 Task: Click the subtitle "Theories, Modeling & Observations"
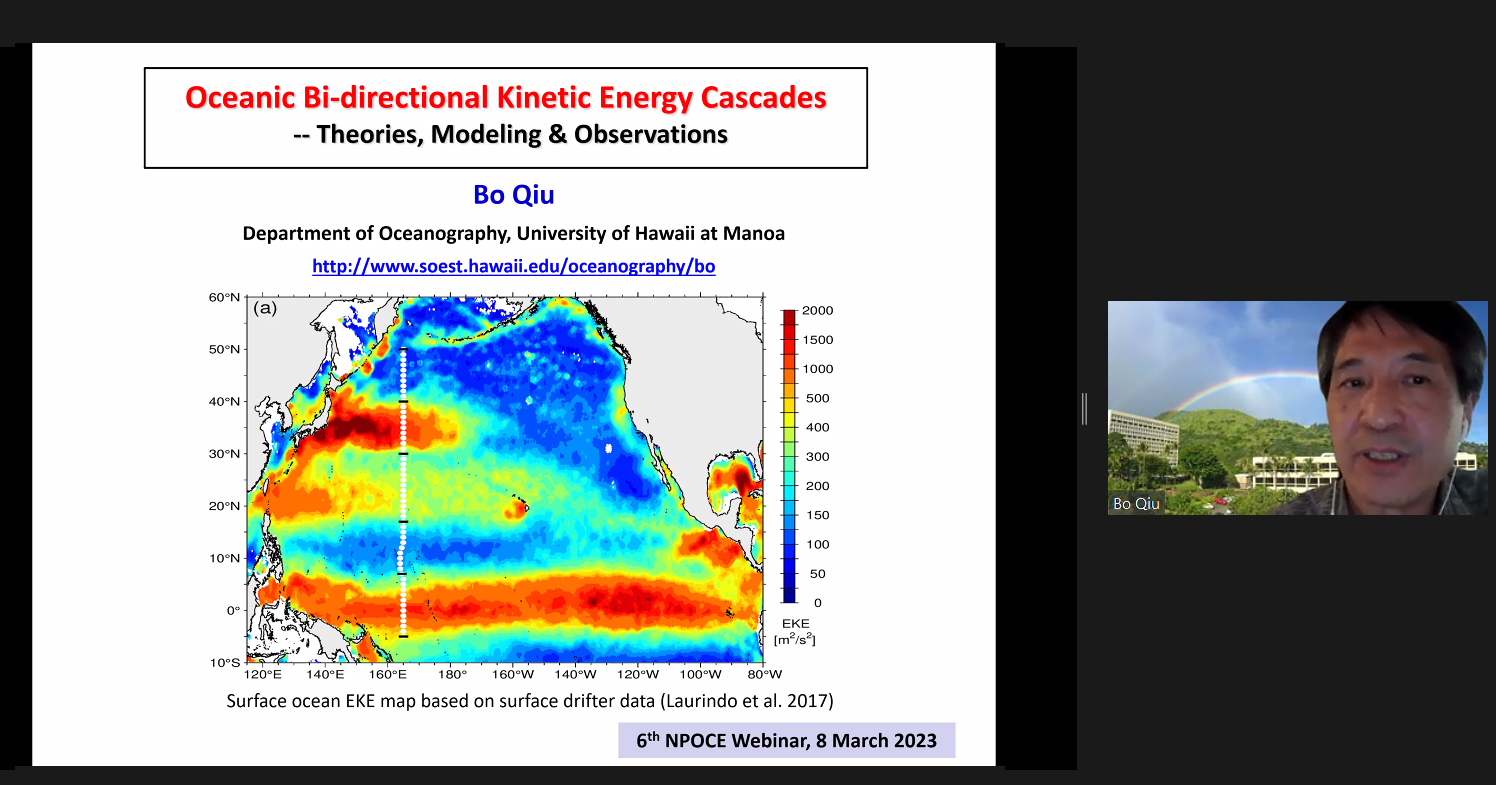(x=521, y=134)
